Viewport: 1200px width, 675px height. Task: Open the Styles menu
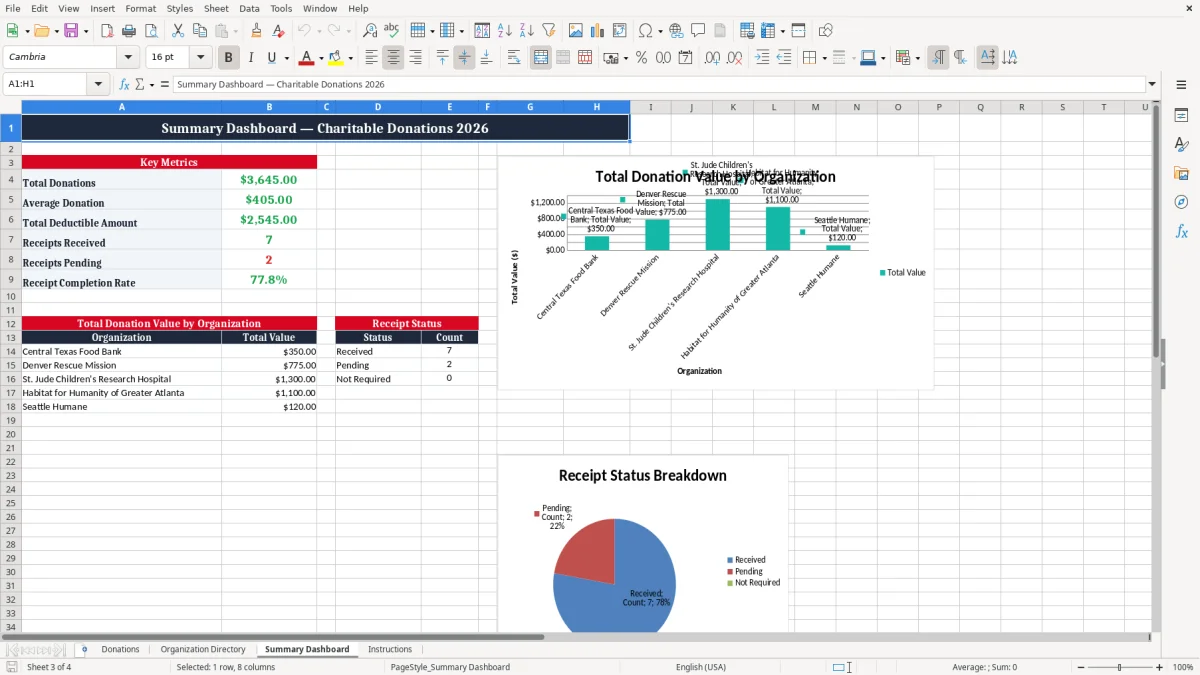tap(180, 9)
